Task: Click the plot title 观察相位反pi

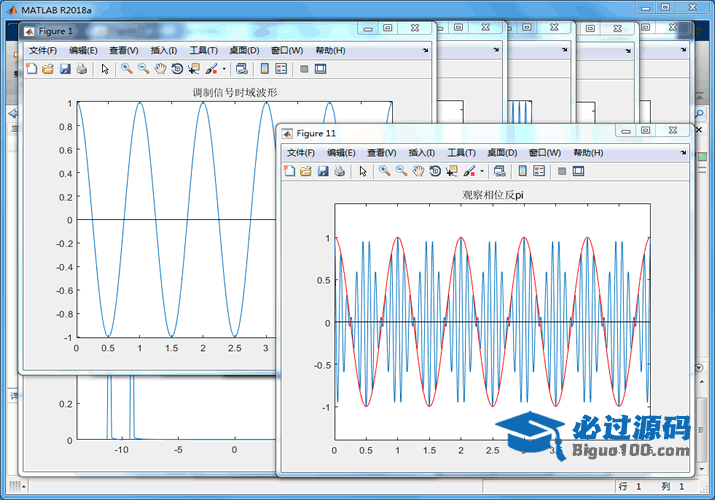Action: (x=492, y=195)
